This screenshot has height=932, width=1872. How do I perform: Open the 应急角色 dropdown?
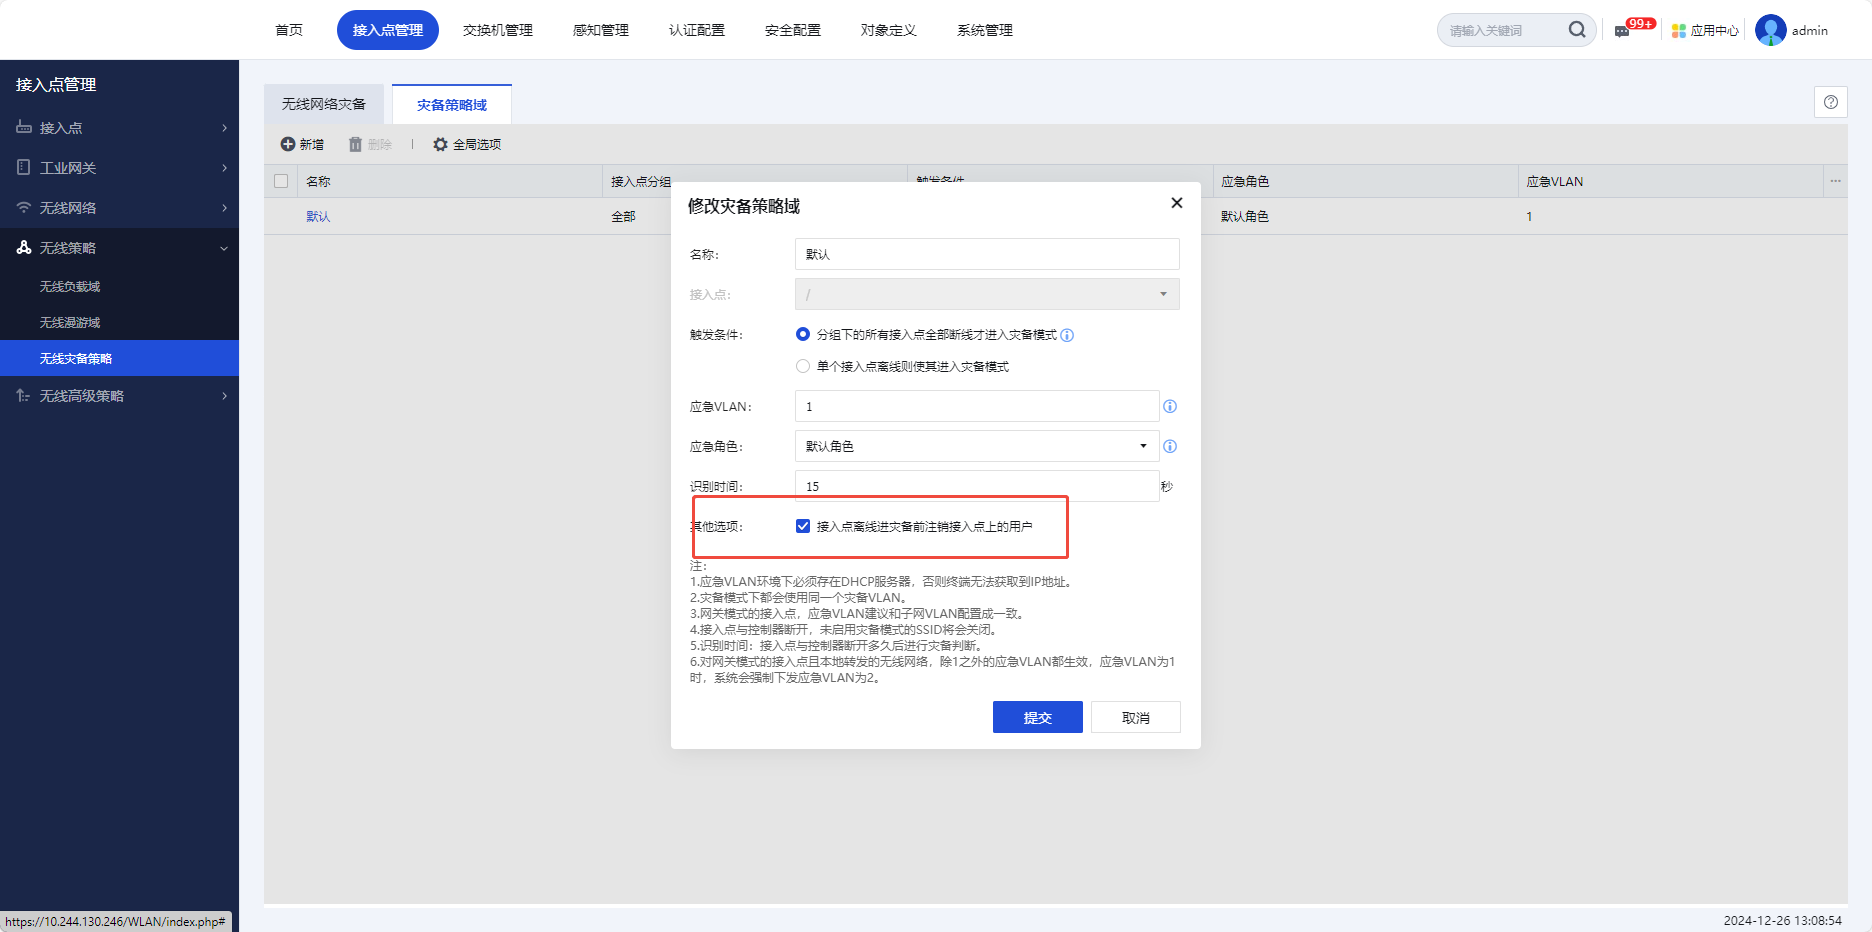coord(976,446)
